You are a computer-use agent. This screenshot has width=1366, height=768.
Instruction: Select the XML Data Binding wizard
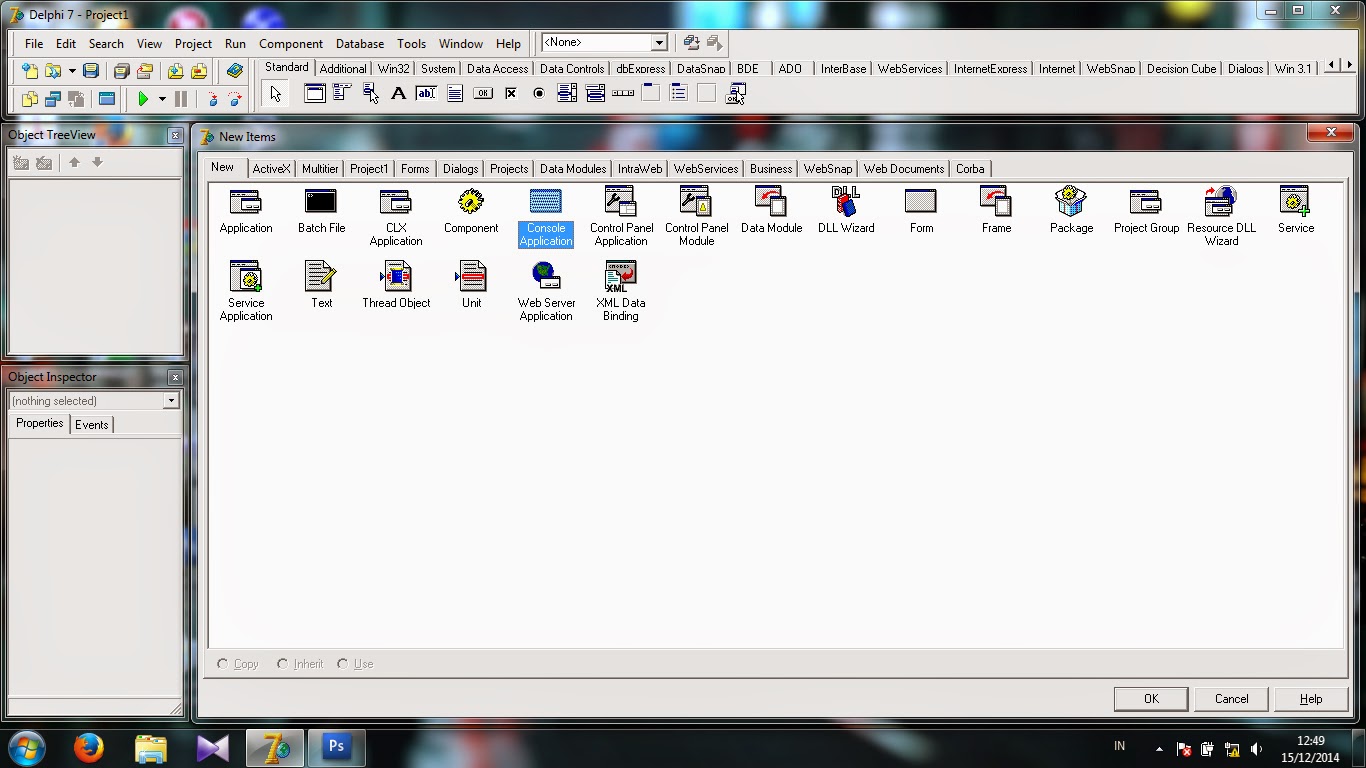pos(619,282)
